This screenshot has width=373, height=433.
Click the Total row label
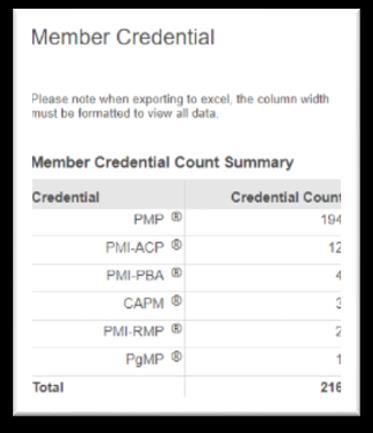tap(48, 387)
